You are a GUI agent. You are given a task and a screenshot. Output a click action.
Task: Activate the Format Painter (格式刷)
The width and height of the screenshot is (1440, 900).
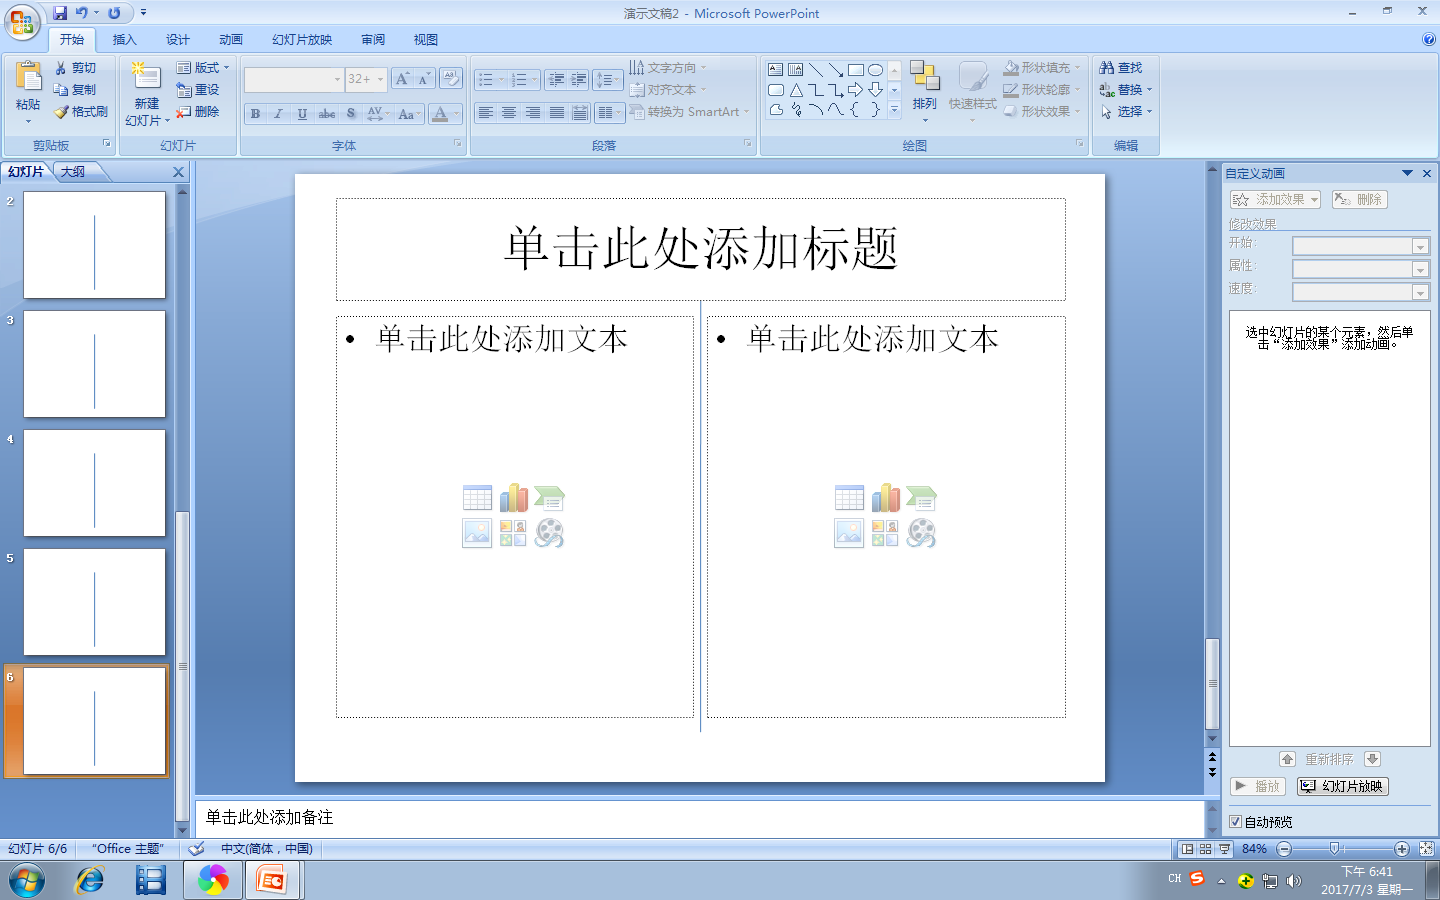[80, 111]
